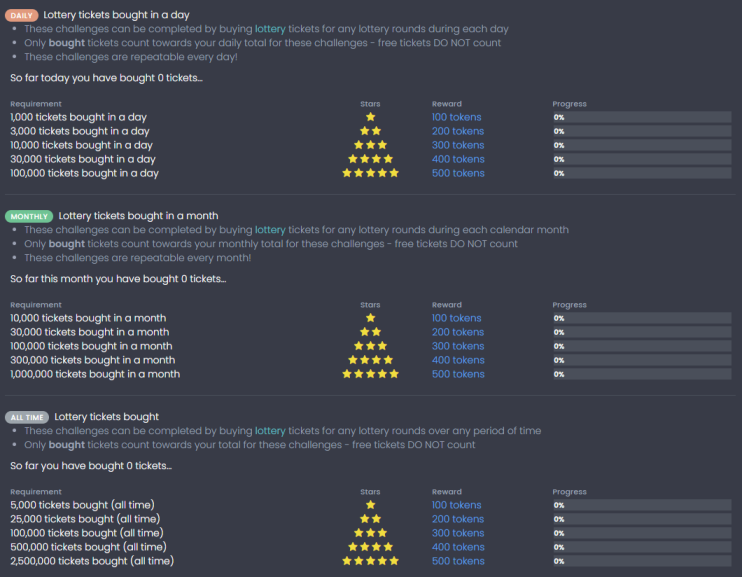The width and height of the screenshot is (742, 577).
Task: Click the 5,000 tickets bought (all time) requirement
Action: pyautogui.click(x=82, y=505)
